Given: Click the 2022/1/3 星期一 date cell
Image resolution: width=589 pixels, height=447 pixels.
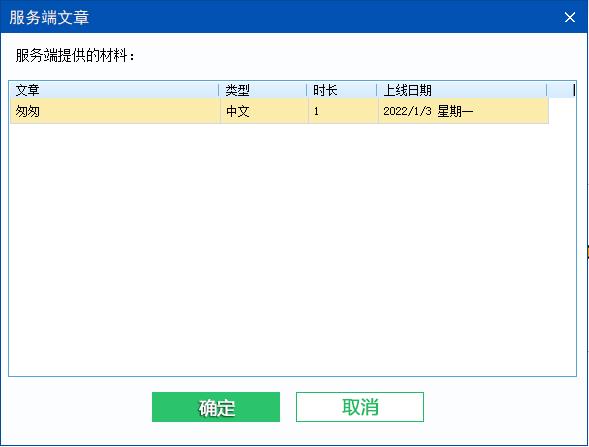Looking at the screenshot, I should [428, 111].
